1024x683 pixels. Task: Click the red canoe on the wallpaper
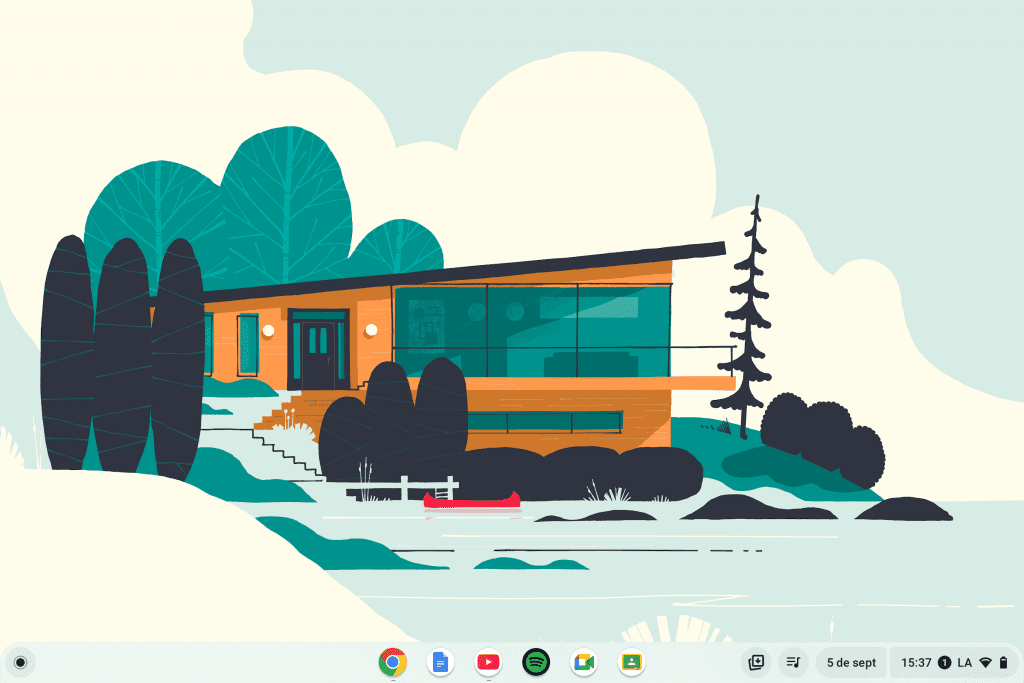(471, 500)
